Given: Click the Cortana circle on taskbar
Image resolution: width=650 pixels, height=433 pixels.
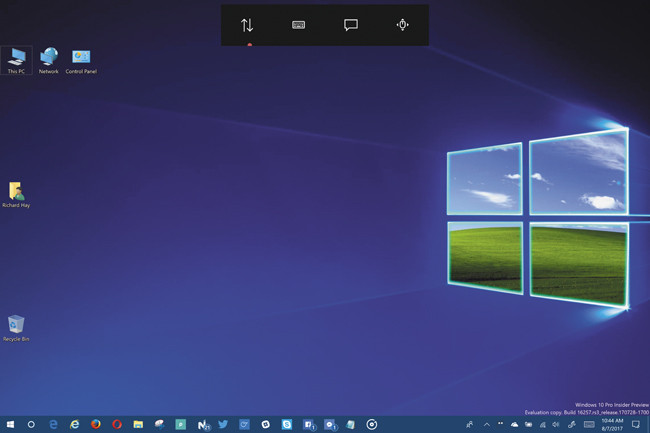Looking at the screenshot, I should (x=32, y=424).
